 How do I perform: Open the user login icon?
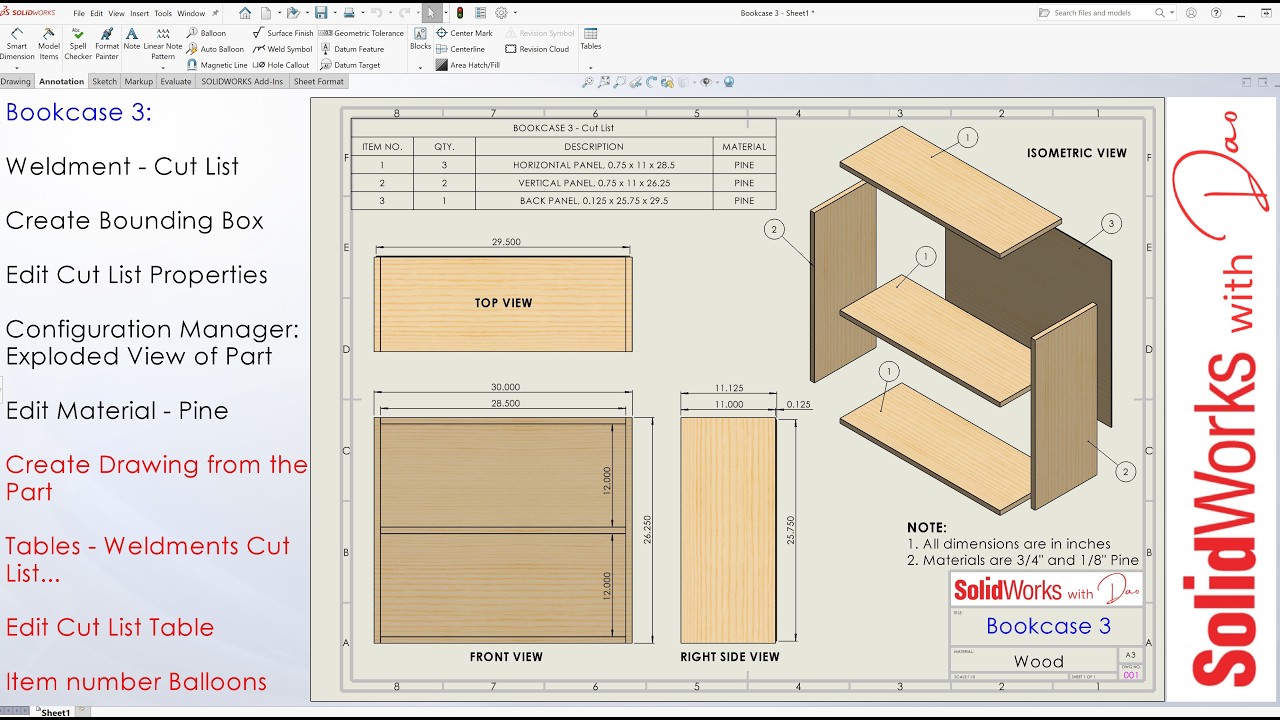point(1189,13)
